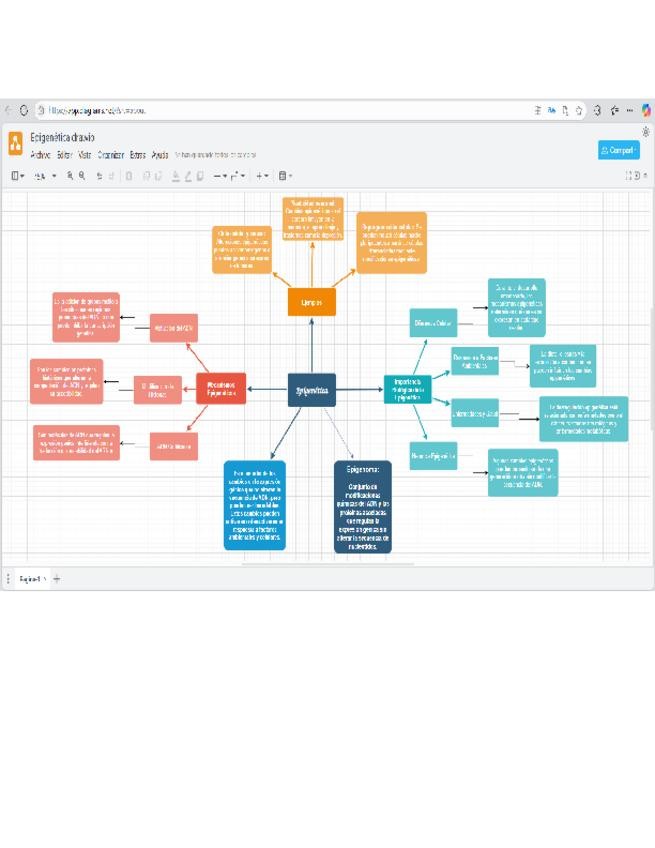Click the insert plus icon in toolbar
655x848 pixels.
click(260, 176)
